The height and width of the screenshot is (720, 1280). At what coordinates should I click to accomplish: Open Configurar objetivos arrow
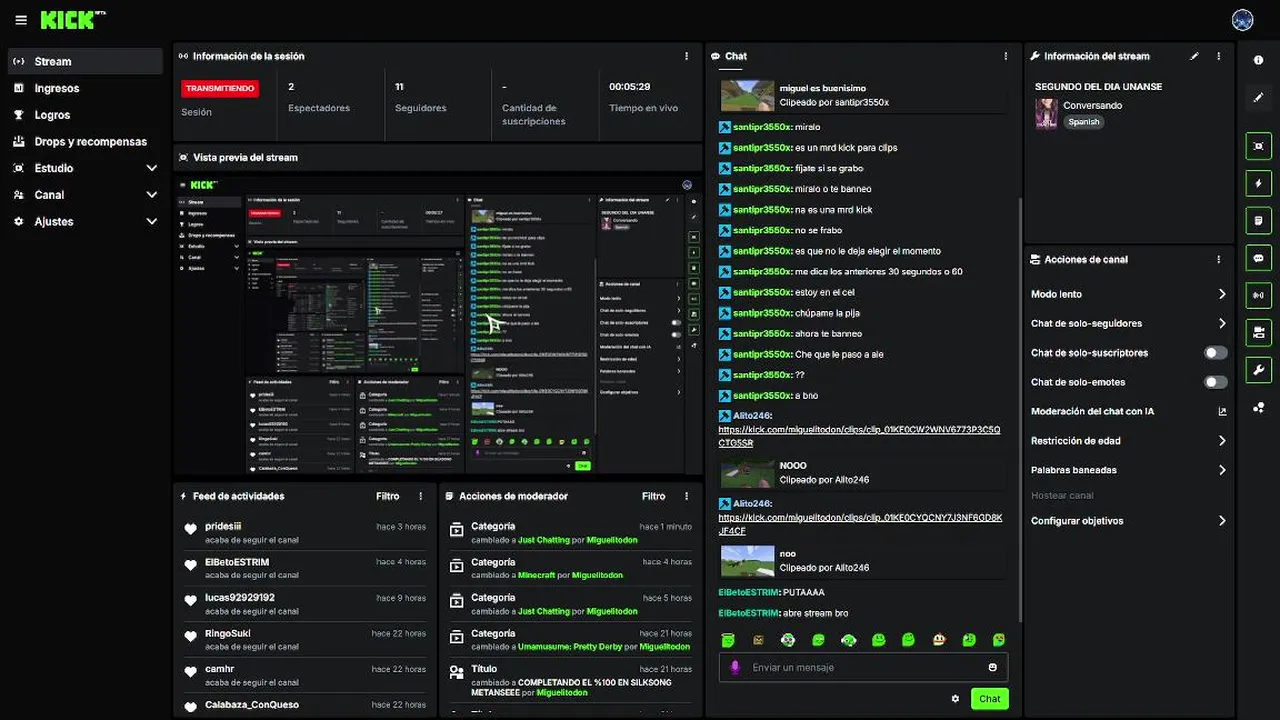click(x=1222, y=521)
